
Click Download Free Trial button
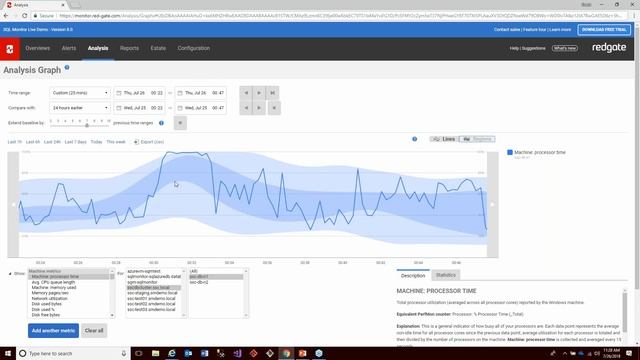point(604,30)
